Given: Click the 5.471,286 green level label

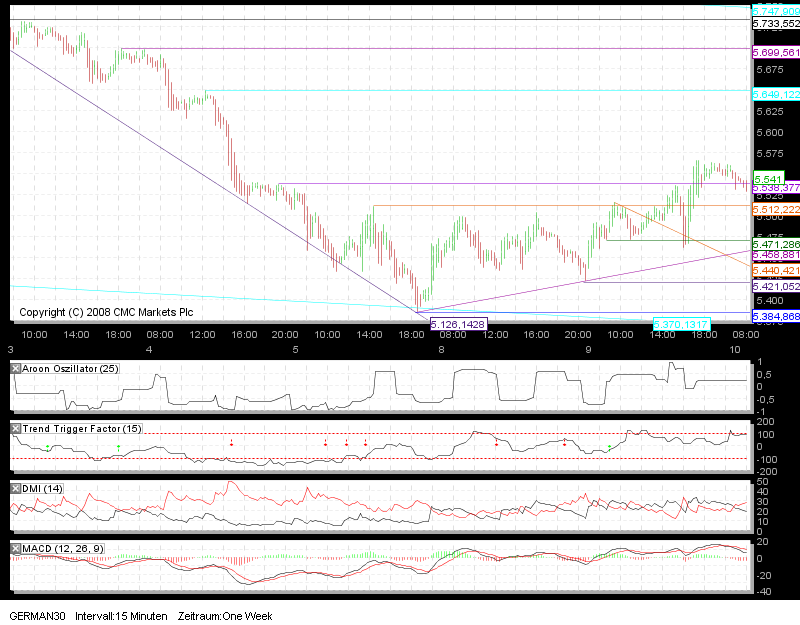Looking at the screenshot, I should [x=776, y=244].
